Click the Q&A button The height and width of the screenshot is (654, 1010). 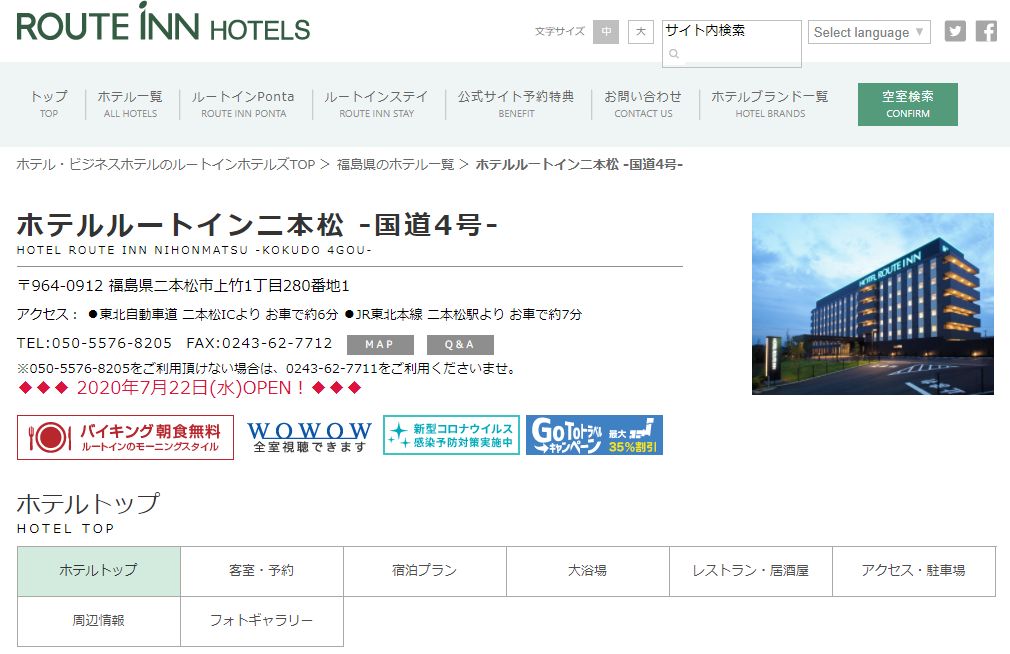[460, 345]
